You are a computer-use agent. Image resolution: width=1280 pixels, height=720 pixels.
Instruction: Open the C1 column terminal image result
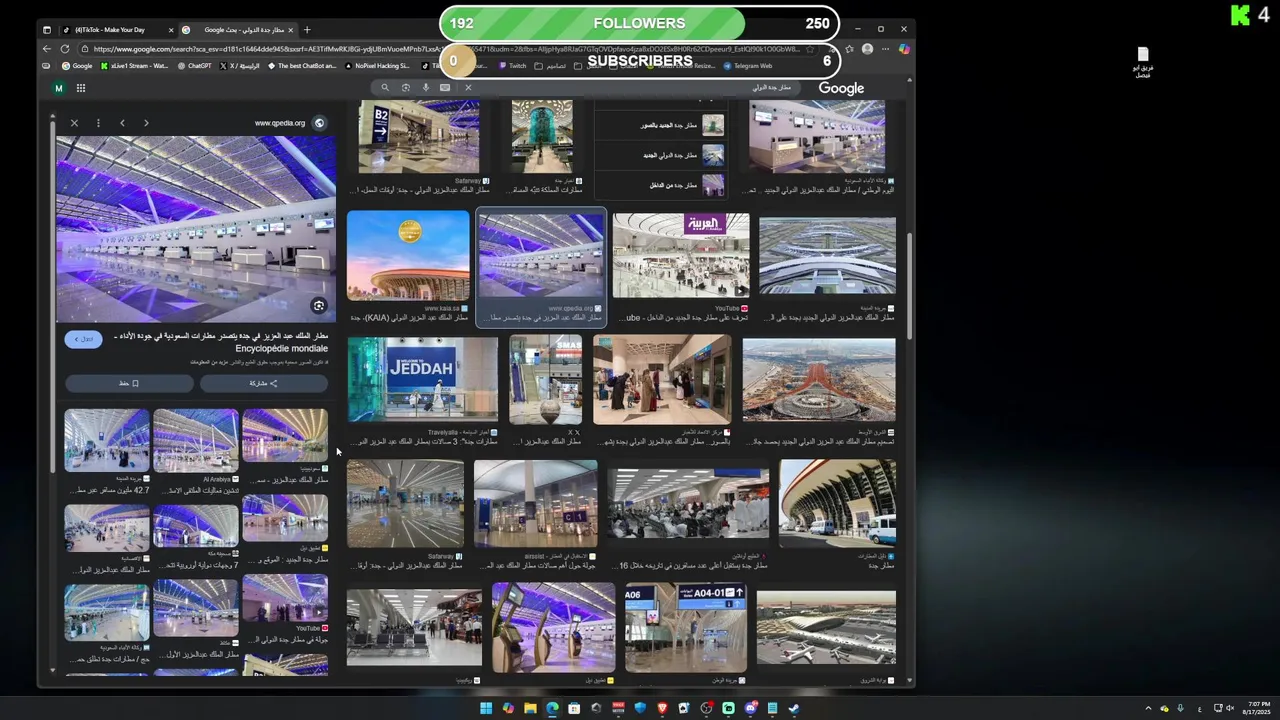(x=536, y=503)
